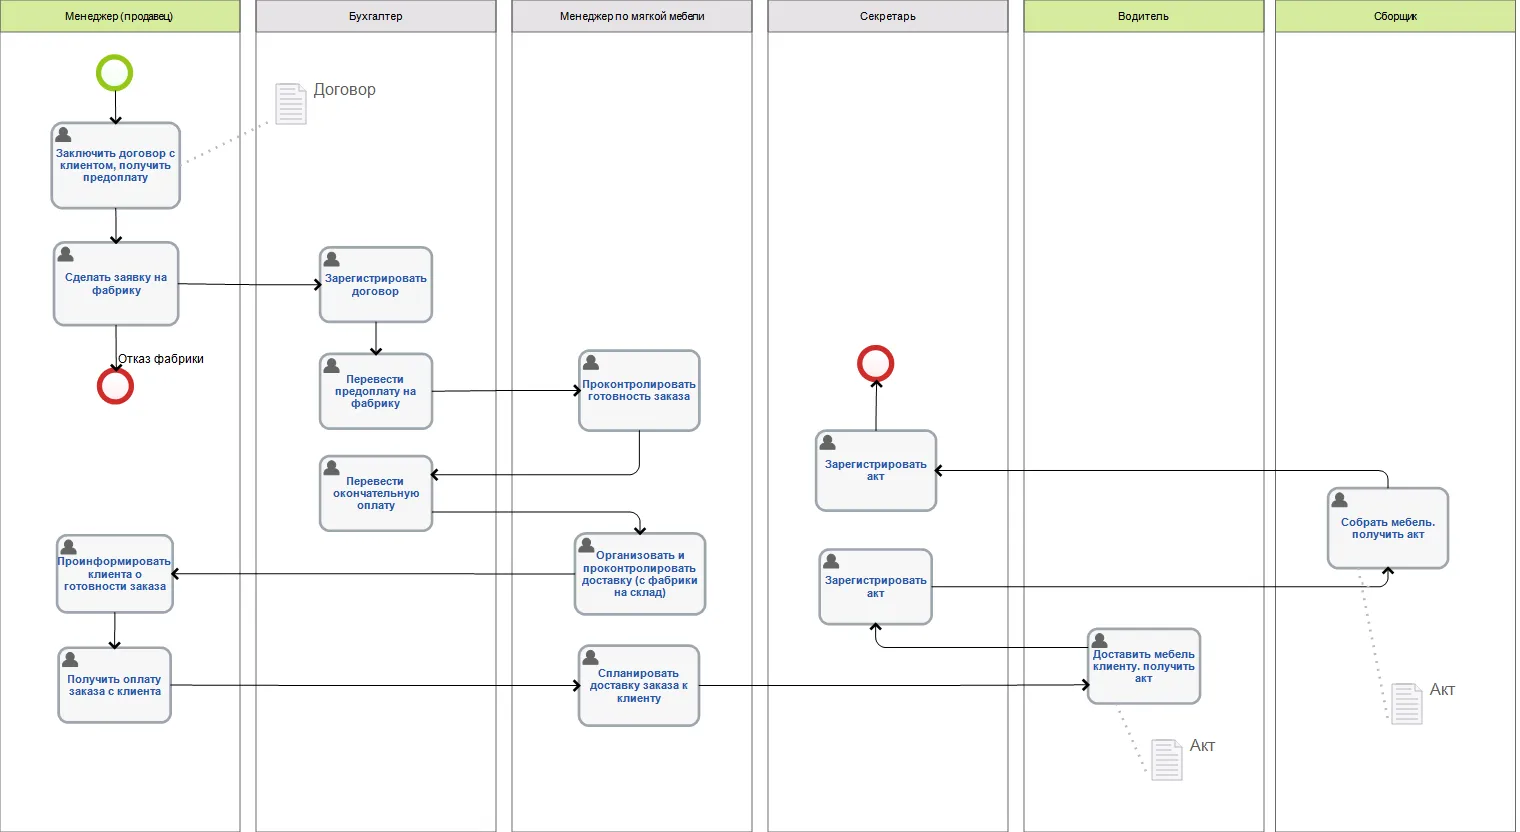Click the green start event circle

(114, 73)
